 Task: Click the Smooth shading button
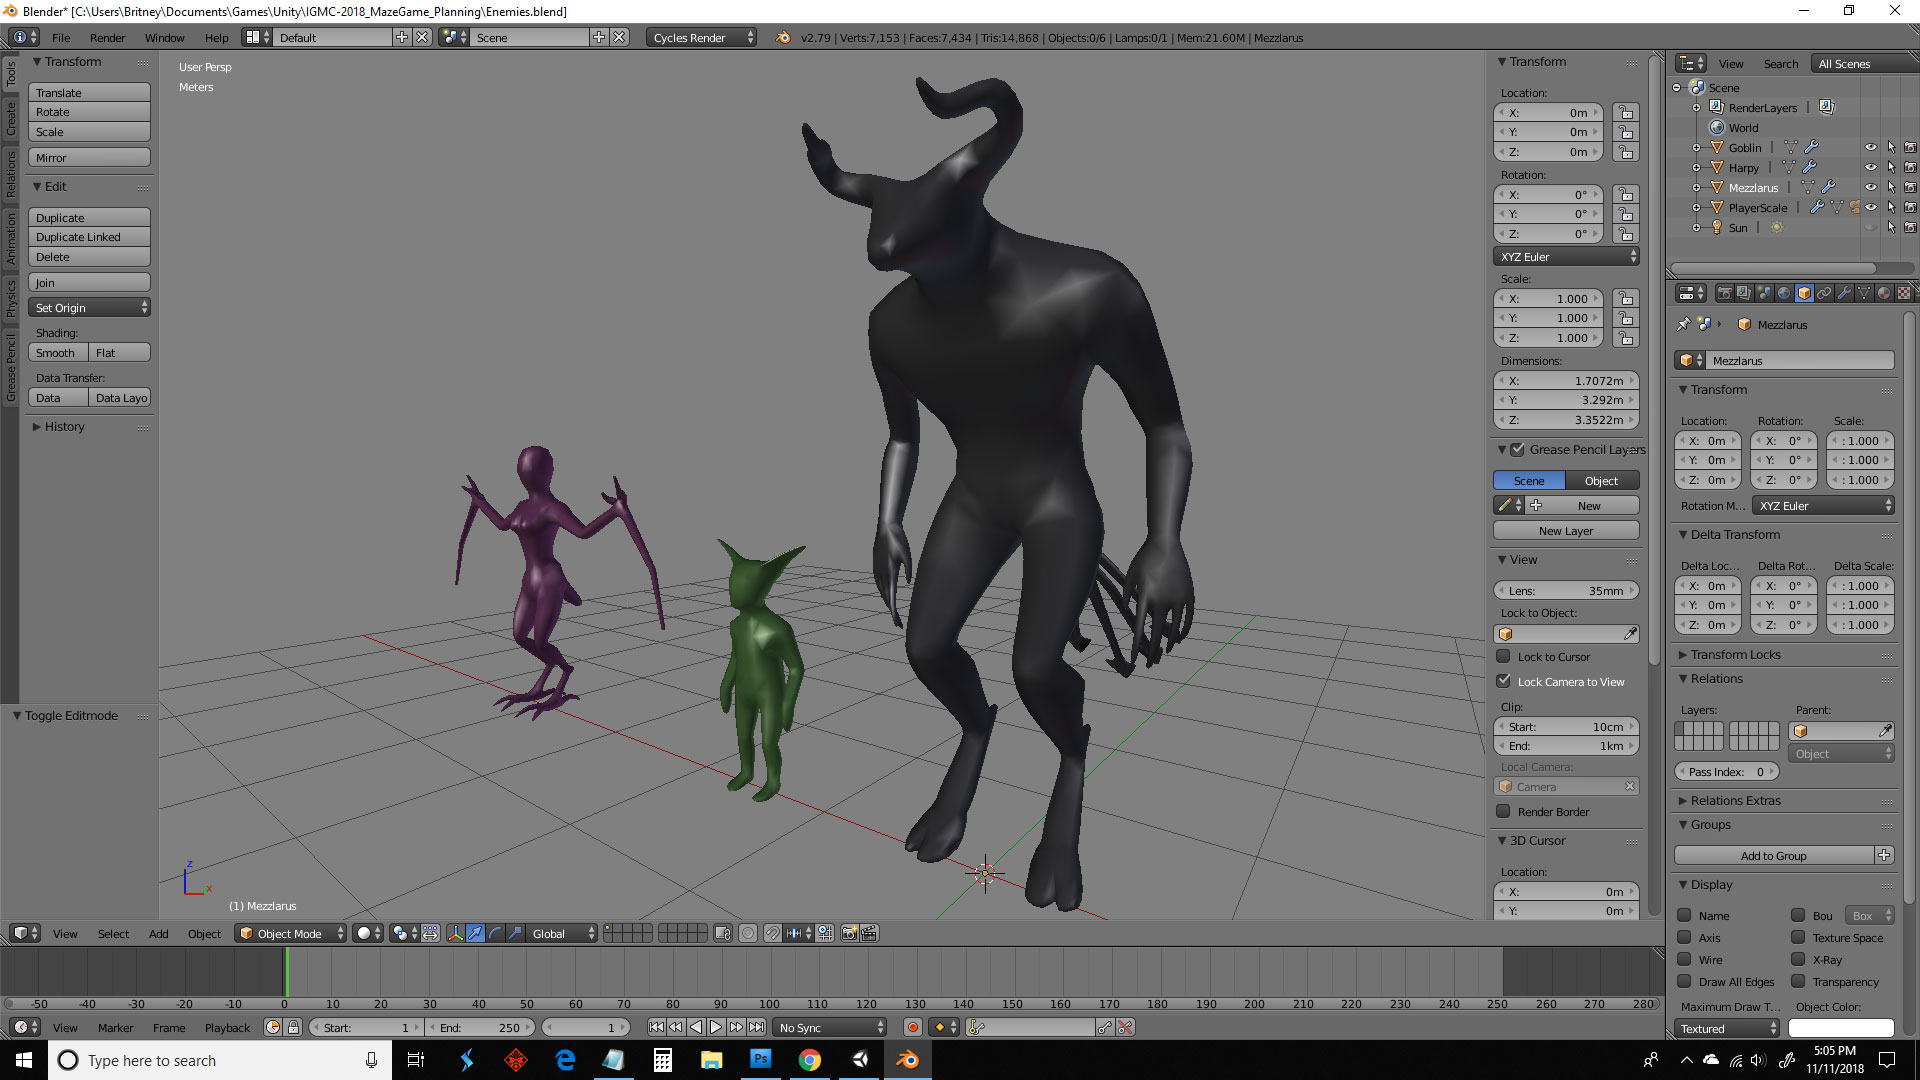tap(58, 352)
